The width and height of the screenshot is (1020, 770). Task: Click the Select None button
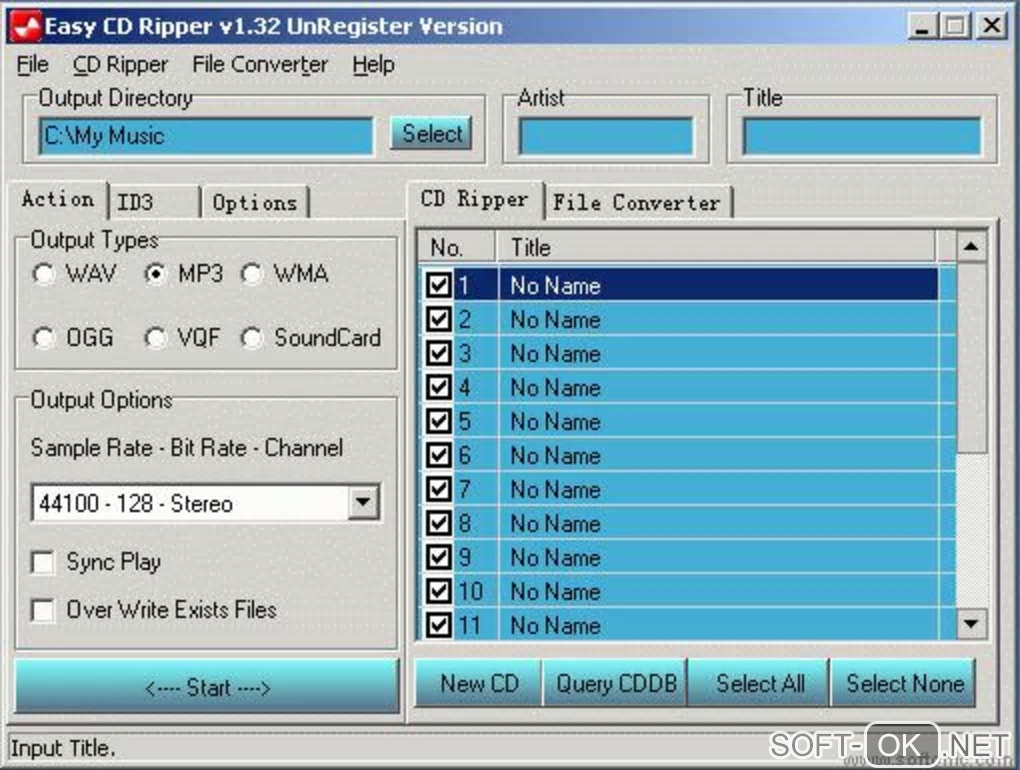pos(904,684)
